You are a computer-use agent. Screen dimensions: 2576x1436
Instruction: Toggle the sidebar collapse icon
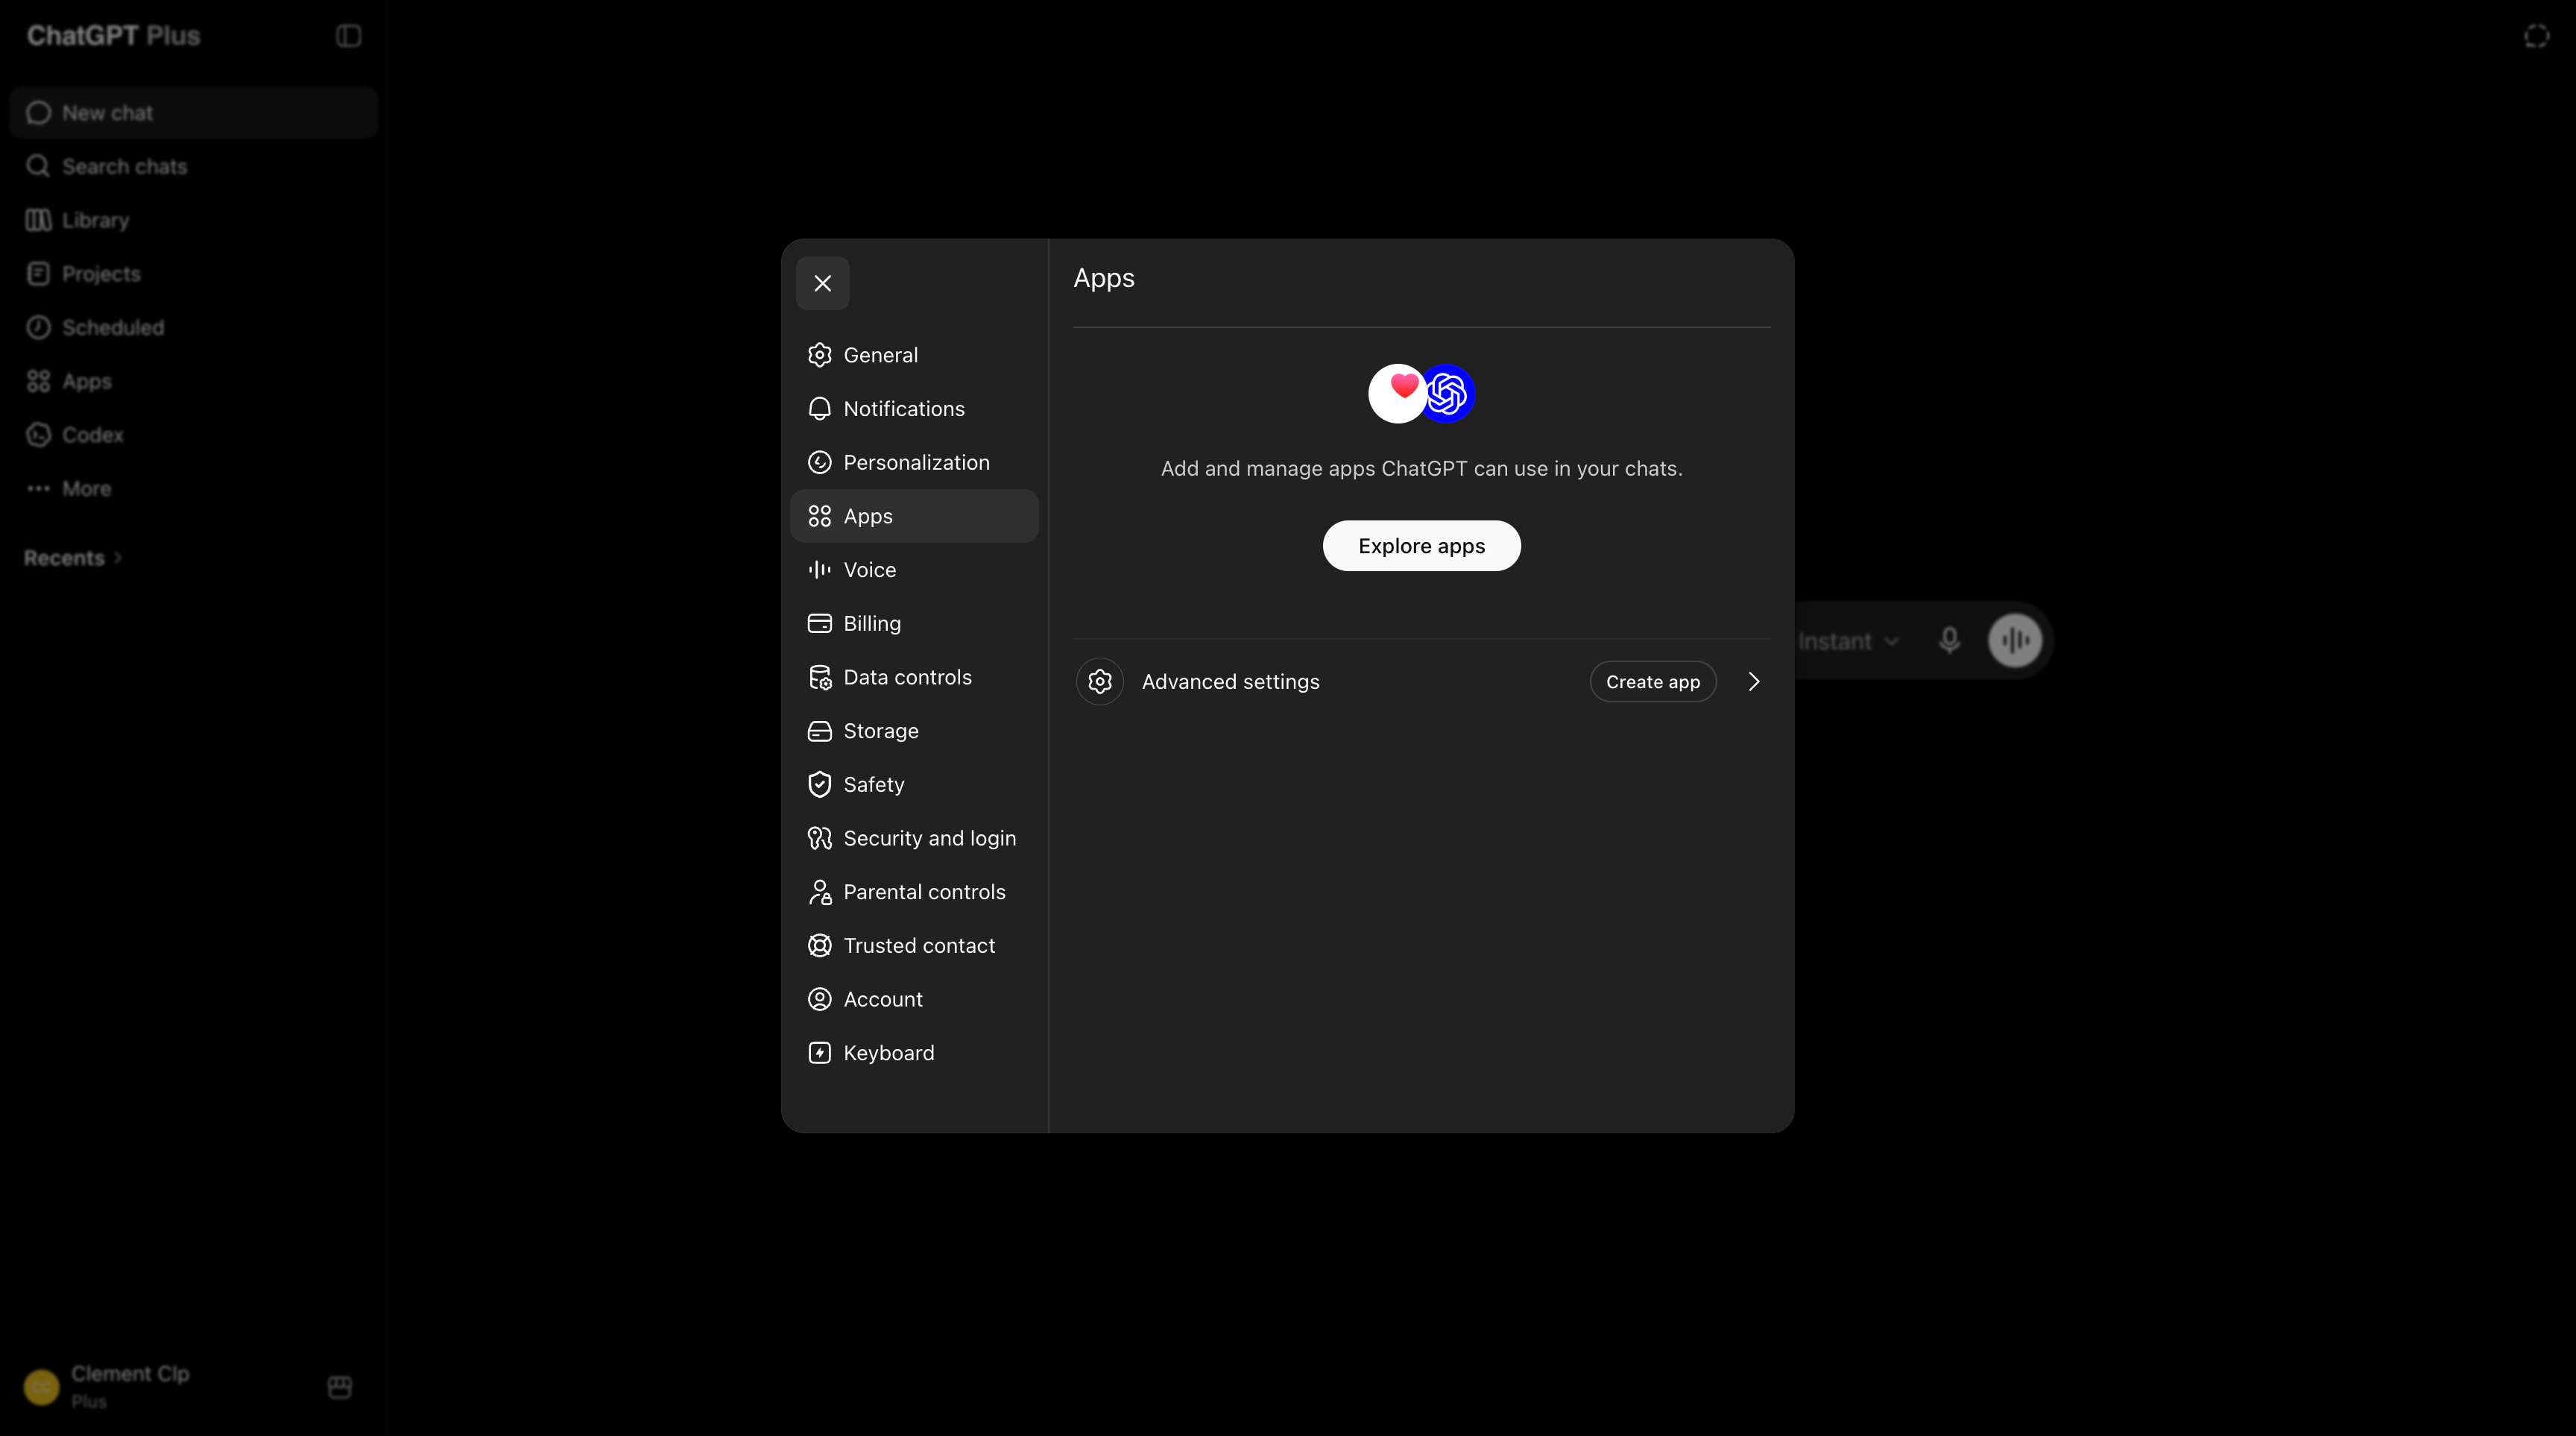[x=348, y=36]
